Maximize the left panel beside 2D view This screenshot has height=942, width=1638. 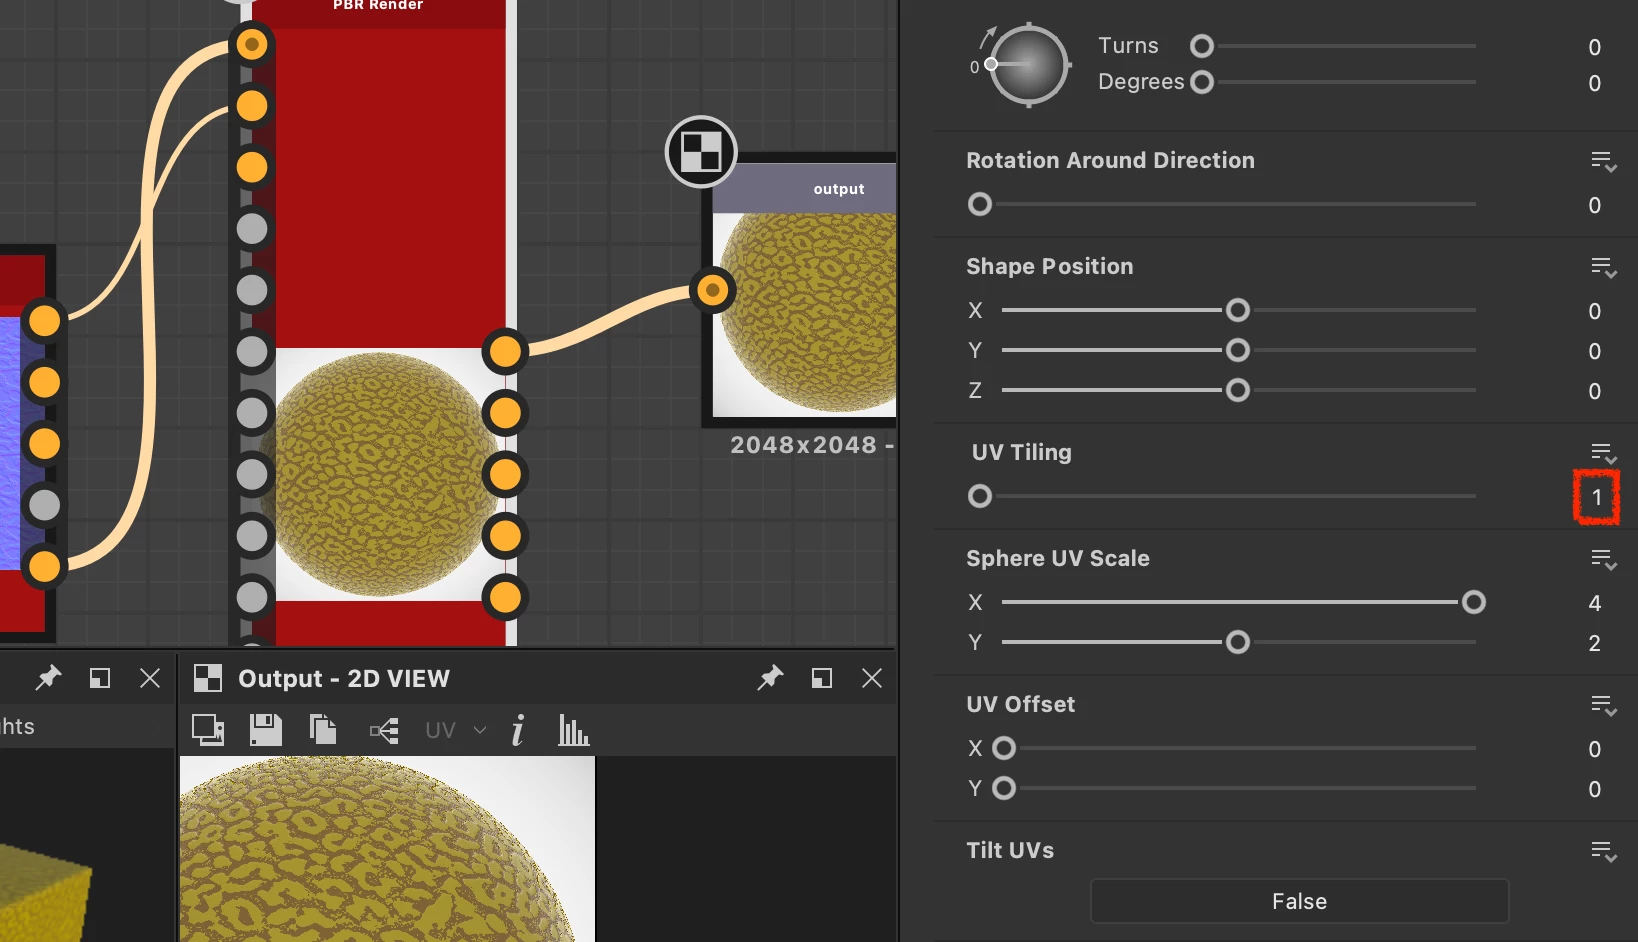coord(100,678)
